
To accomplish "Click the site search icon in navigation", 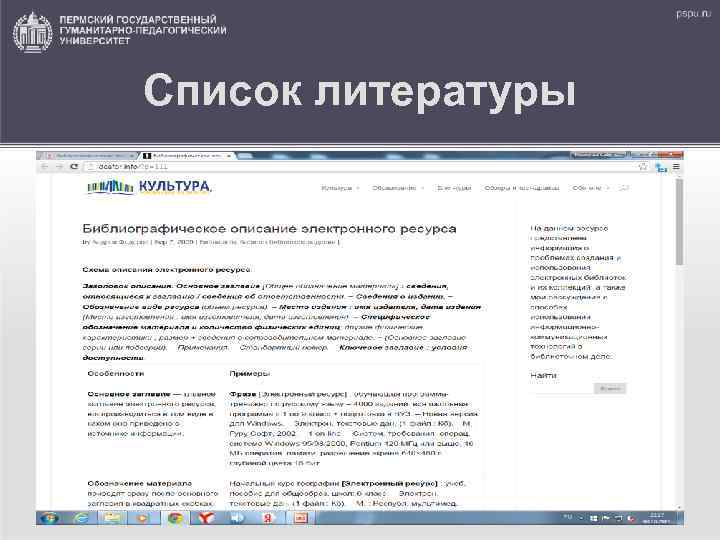I will click(624, 188).
